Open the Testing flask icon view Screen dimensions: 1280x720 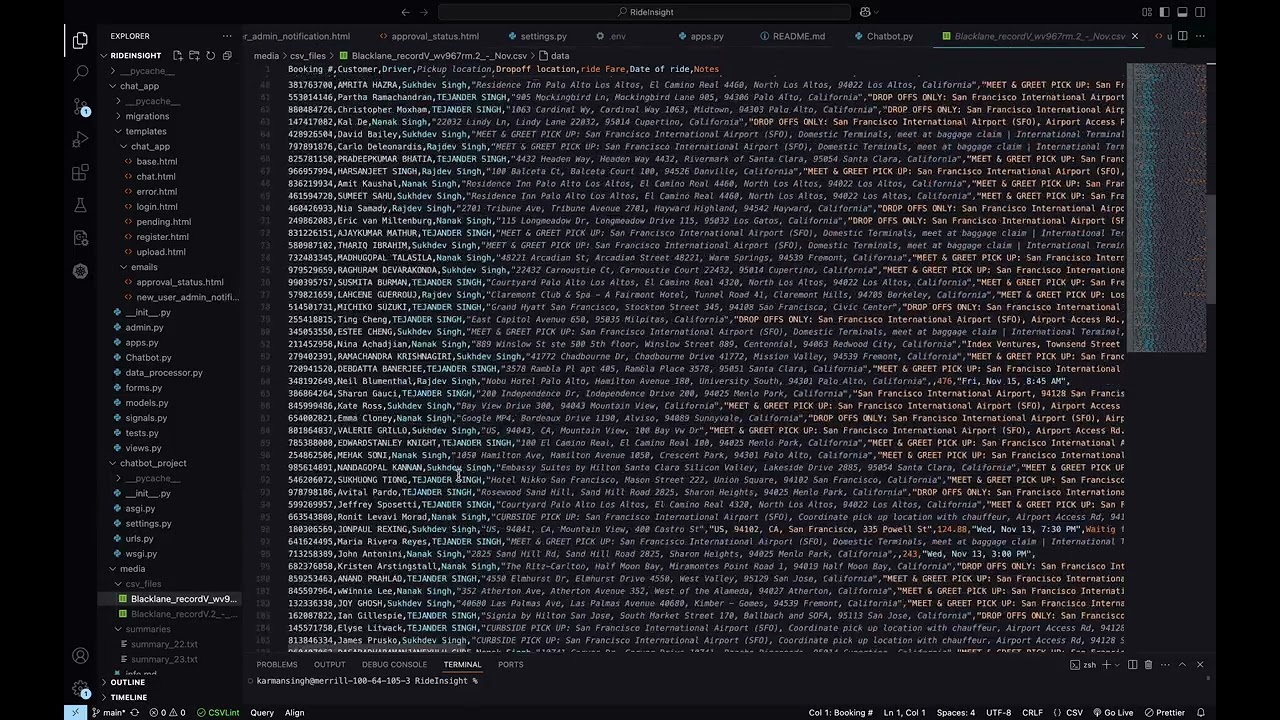coord(80,205)
